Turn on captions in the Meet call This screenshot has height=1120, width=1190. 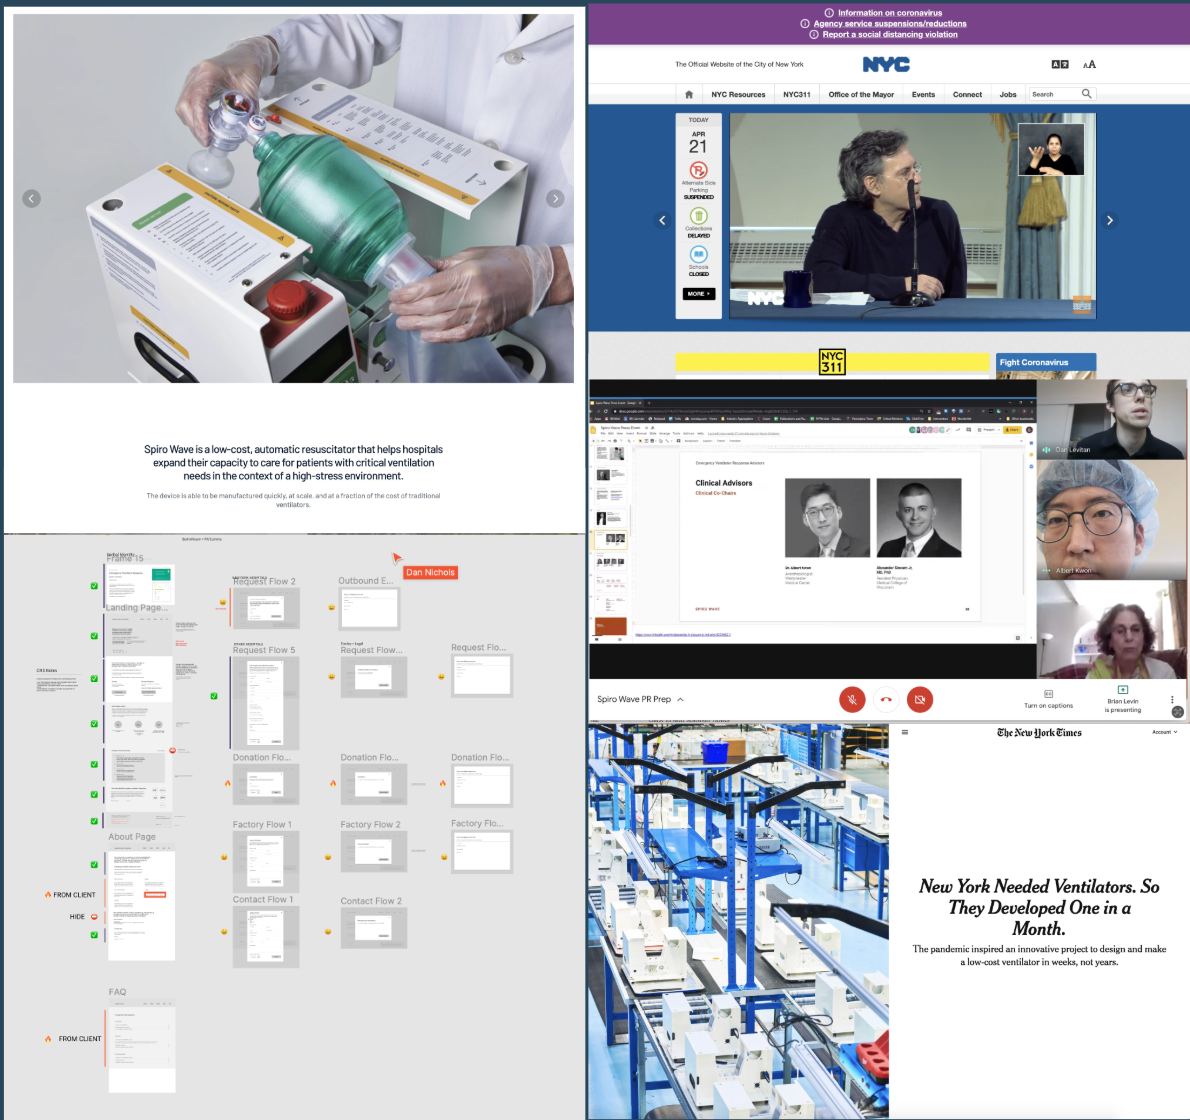click(1048, 699)
